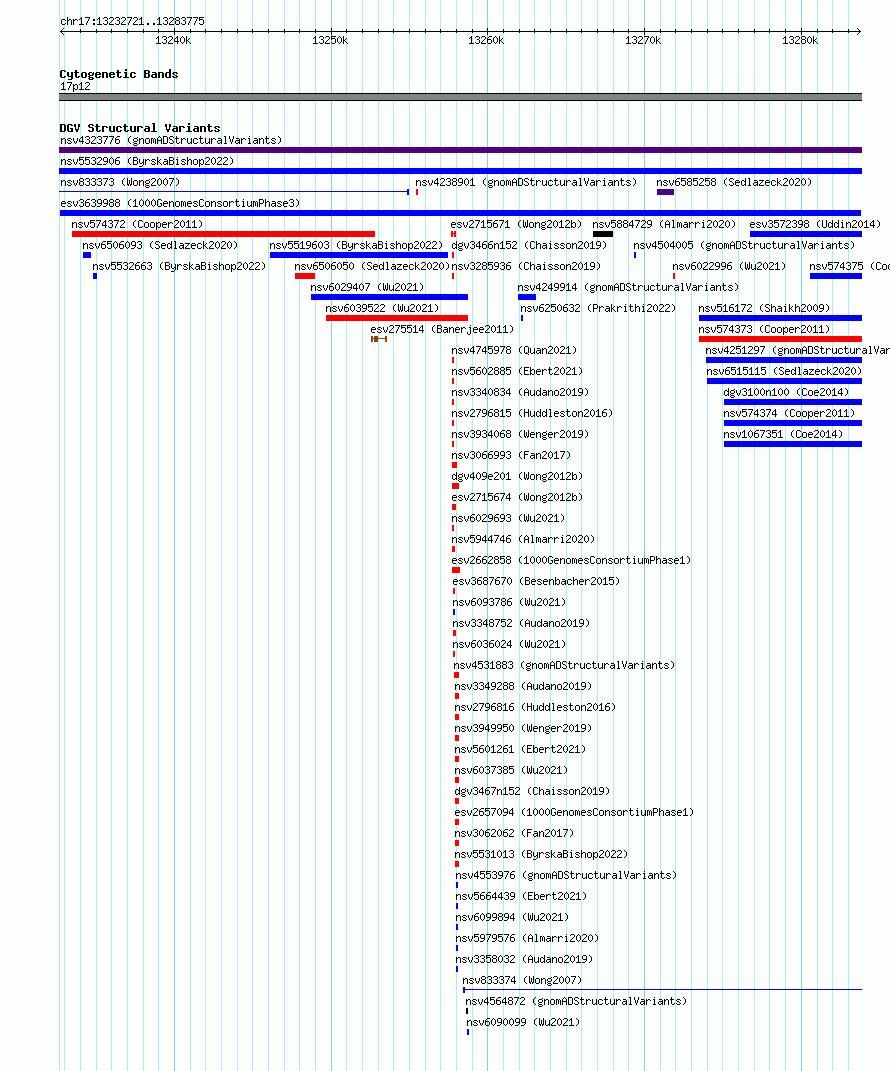Viewport: 890px width, 1071px height.
Task: Select nsv6022996 (Wu2021) label
Action: tap(729, 266)
